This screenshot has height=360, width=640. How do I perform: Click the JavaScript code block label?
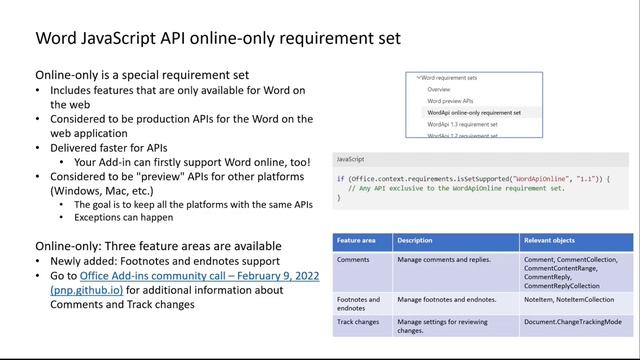pos(351,159)
